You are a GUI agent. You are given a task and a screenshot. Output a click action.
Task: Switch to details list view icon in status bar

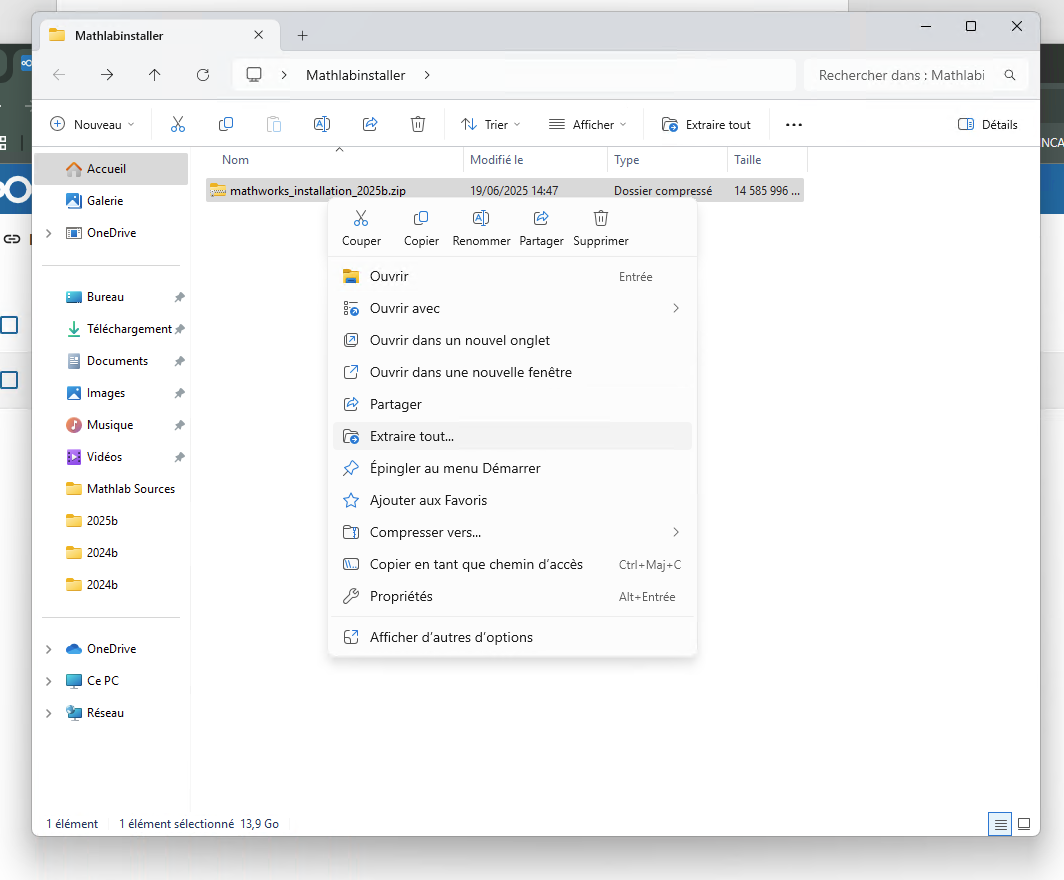pos(1000,824)
